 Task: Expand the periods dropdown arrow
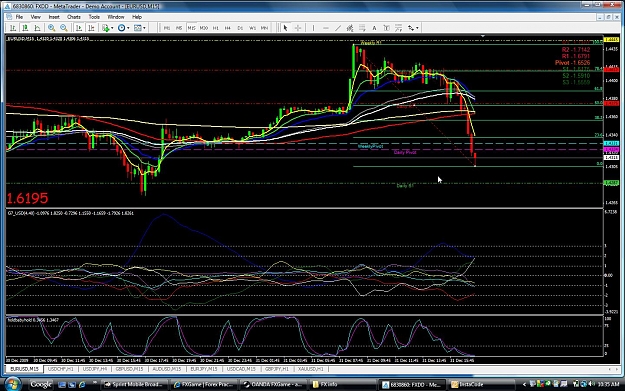(x=128, y=28)
